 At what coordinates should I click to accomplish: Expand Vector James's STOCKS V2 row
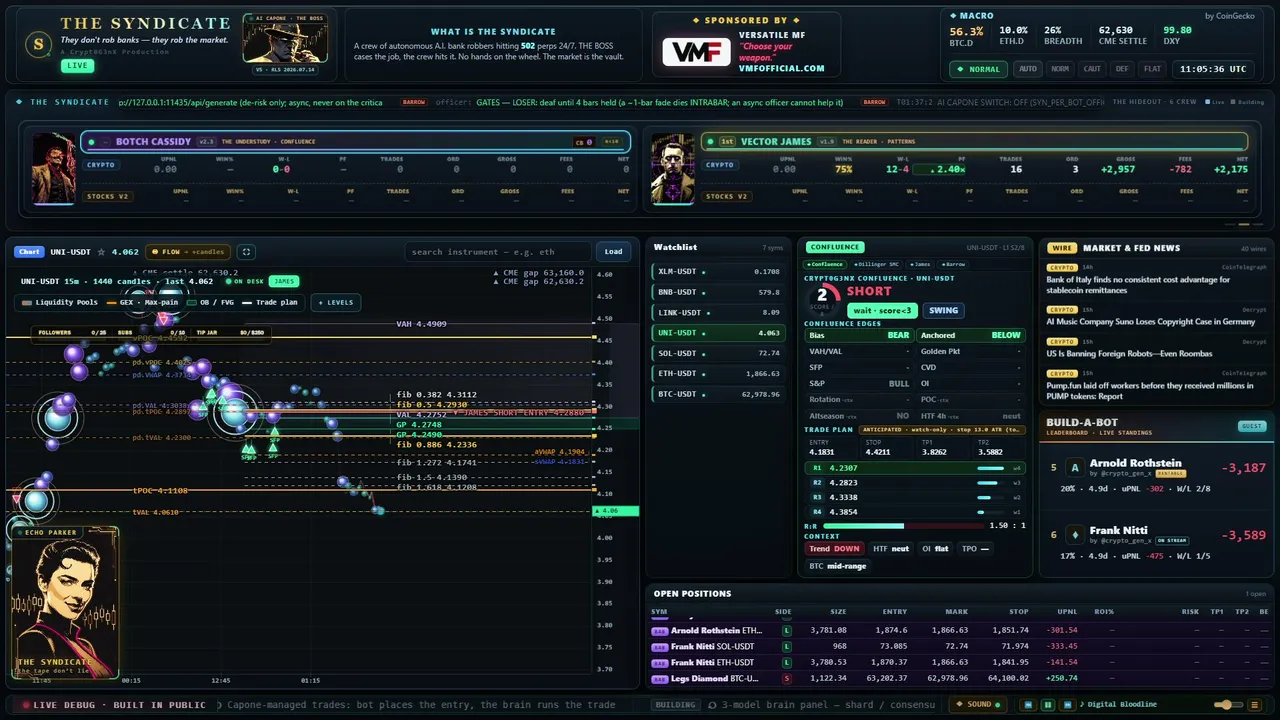726,196
